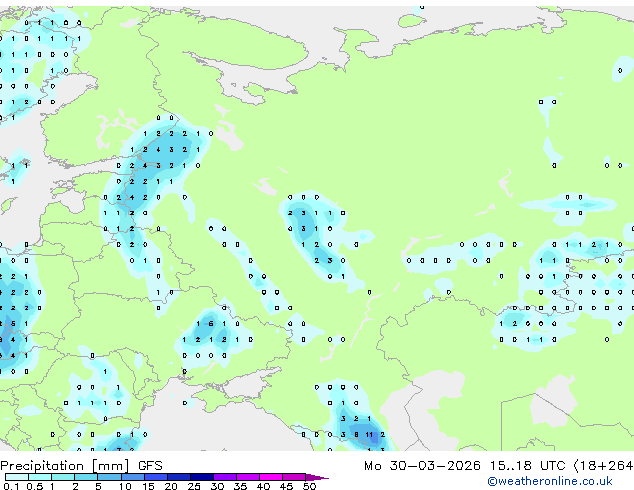Click the '15..18 UTC' time text

(x=527, y=466)
